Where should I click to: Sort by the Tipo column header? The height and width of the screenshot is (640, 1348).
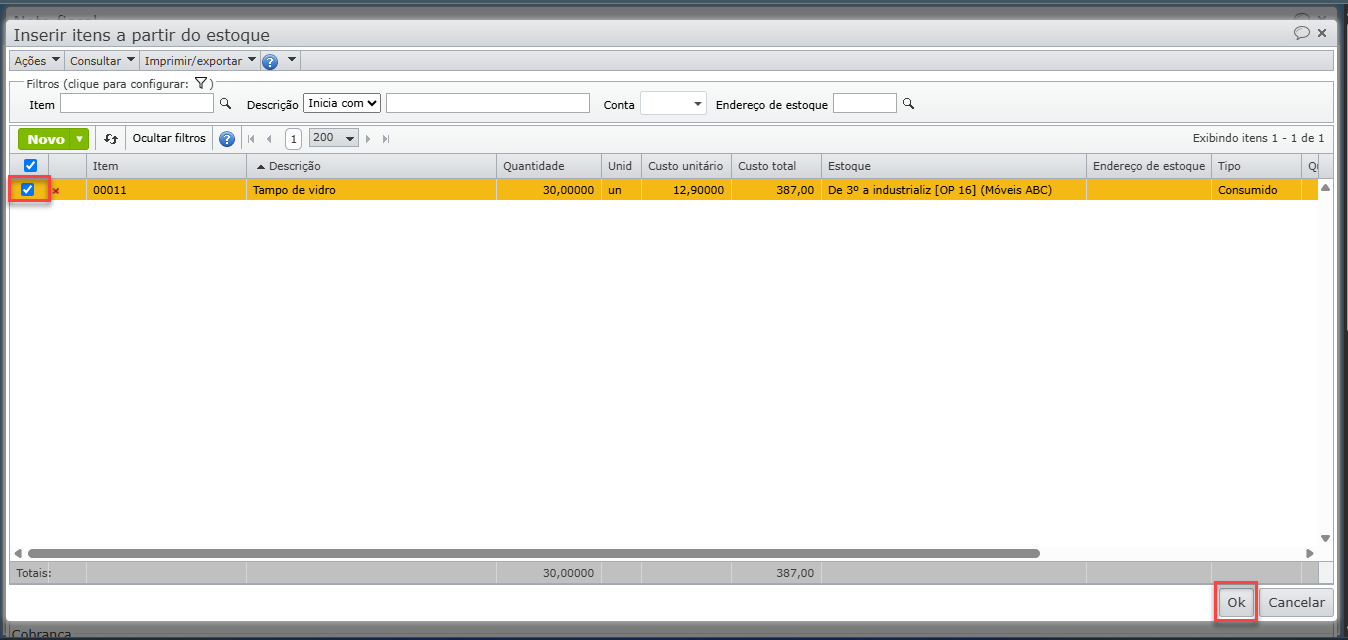pyautogui.click(x=1256, y=166)
